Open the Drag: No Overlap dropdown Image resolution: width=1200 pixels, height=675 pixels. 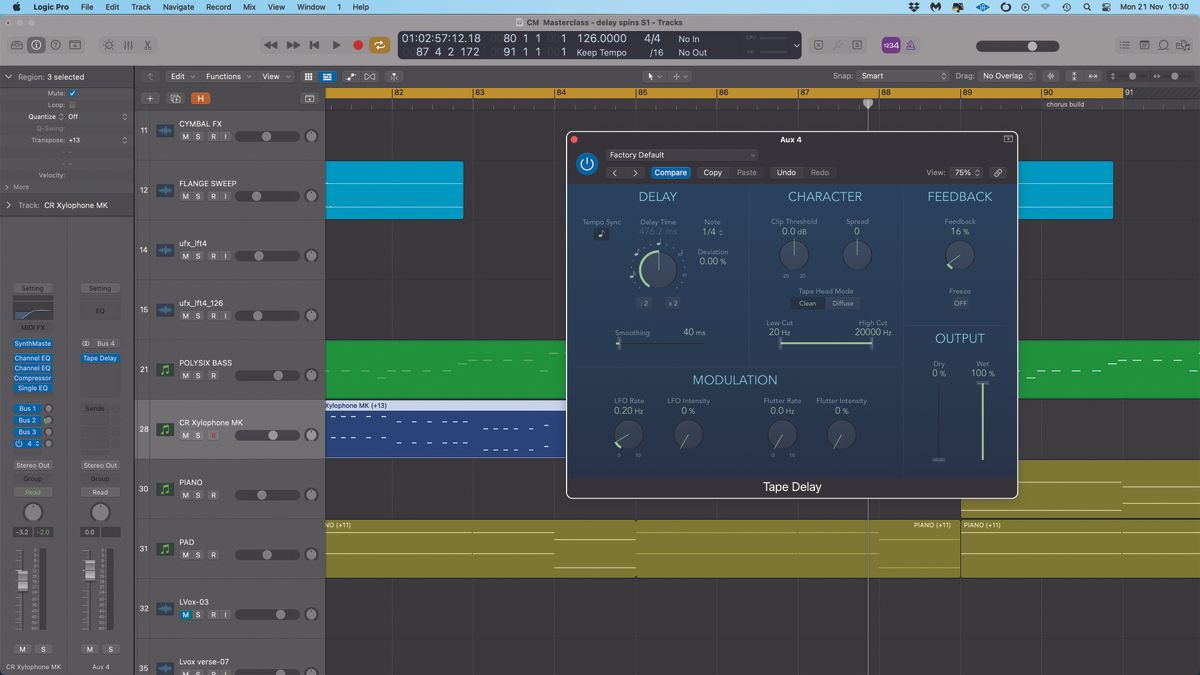click(1005, 75)
